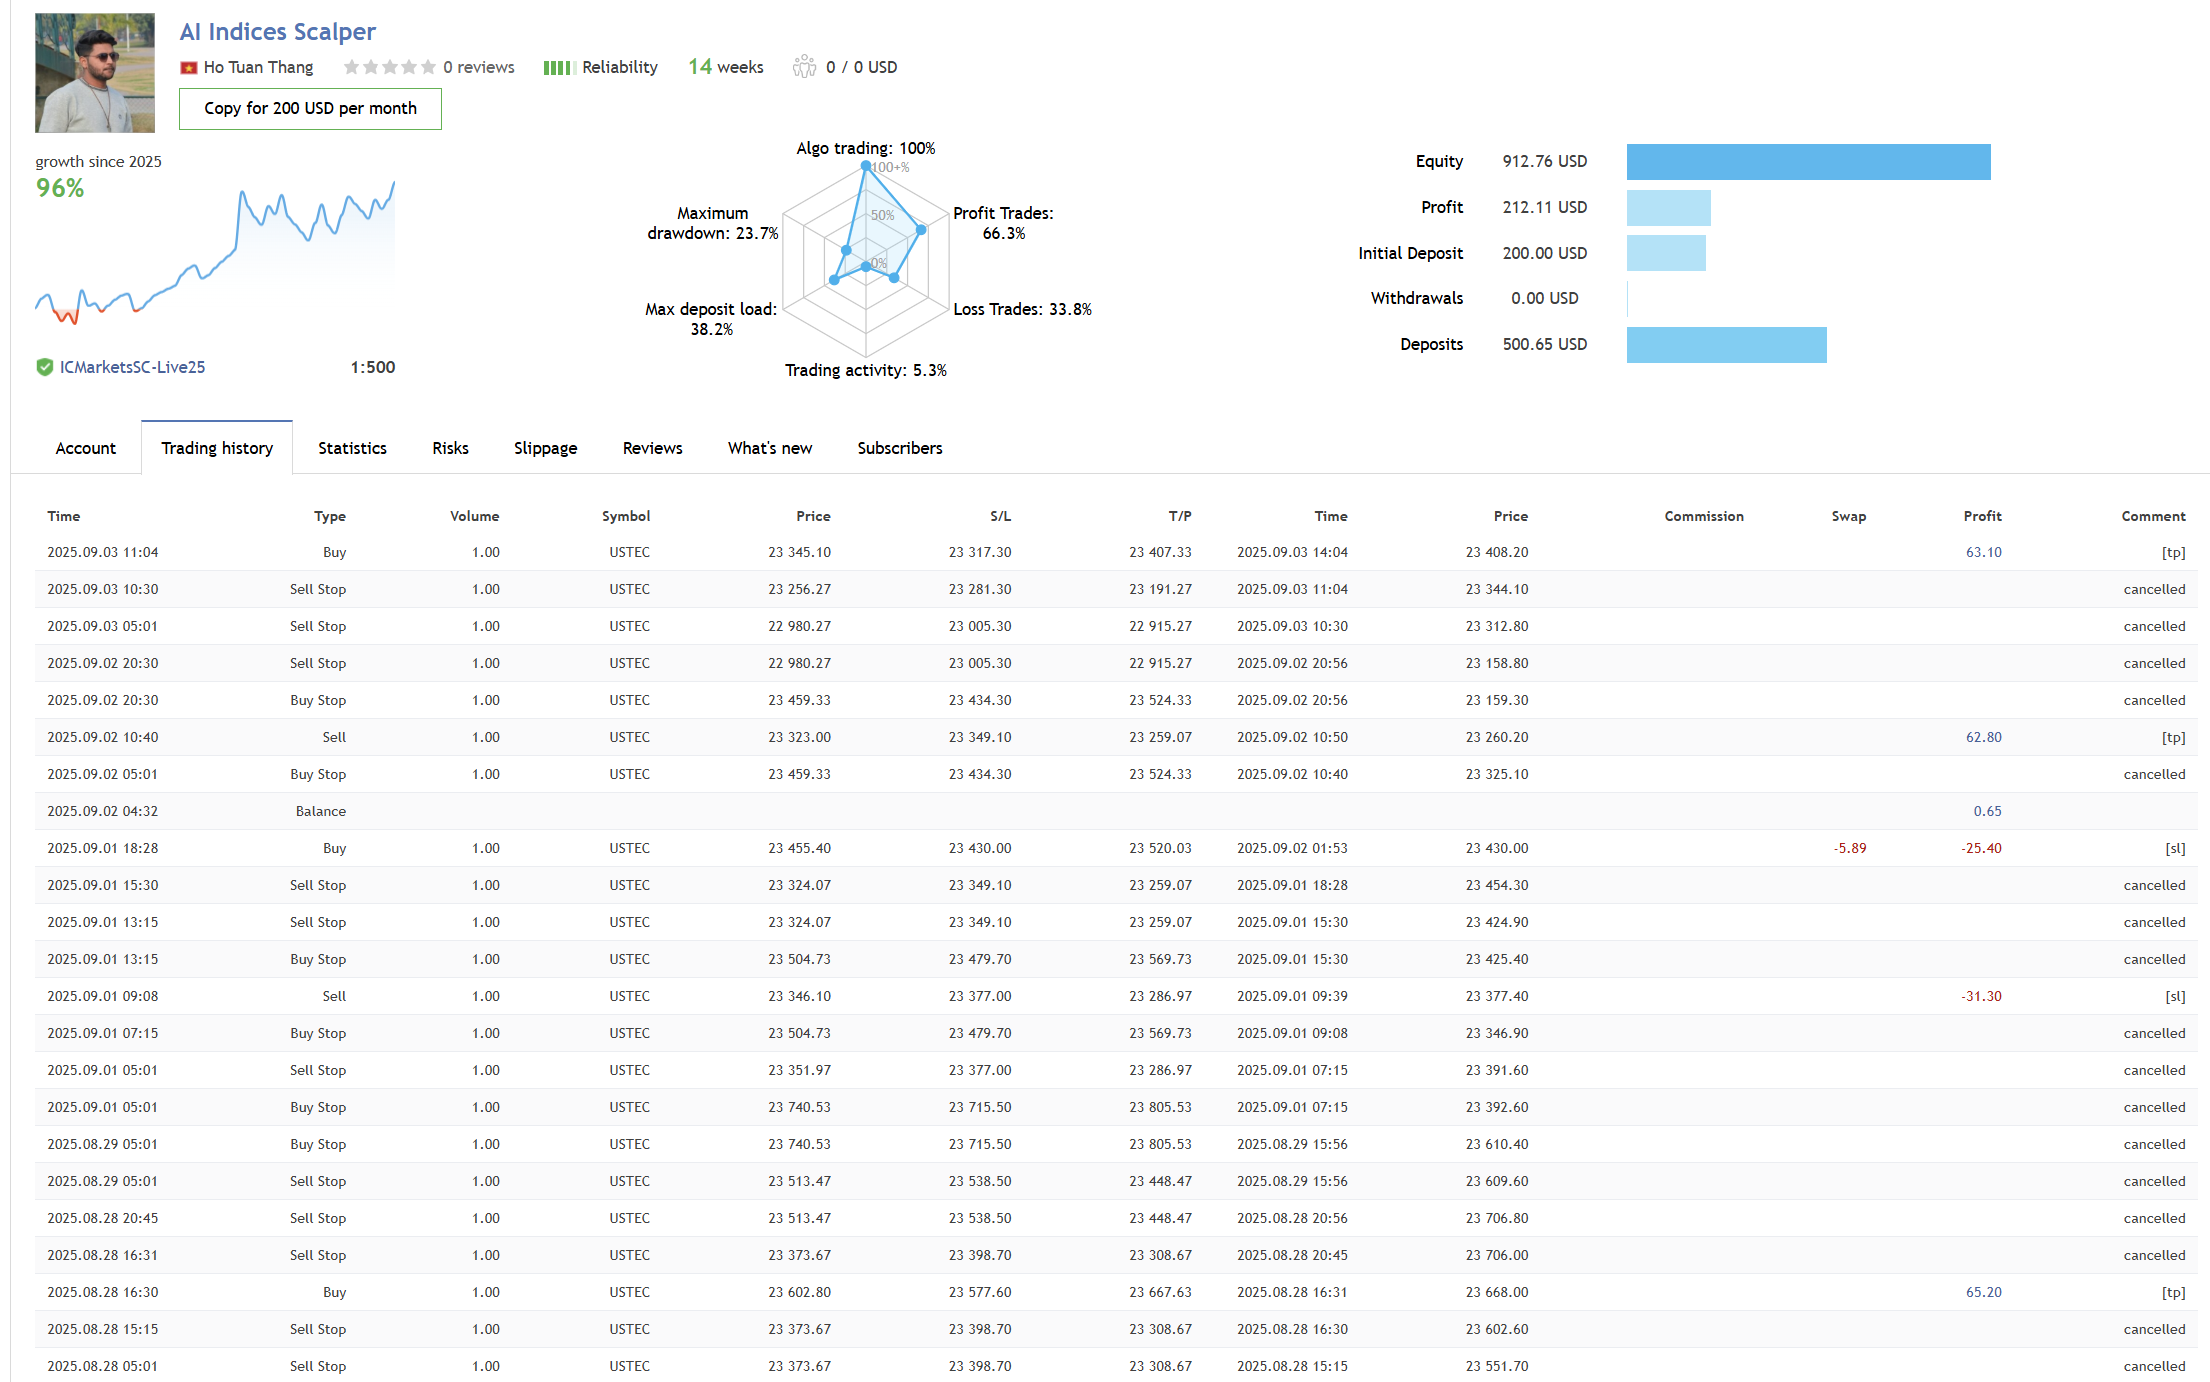Open the author profile photo
Screen dimensions: 2210x1382
click(95, 73)
